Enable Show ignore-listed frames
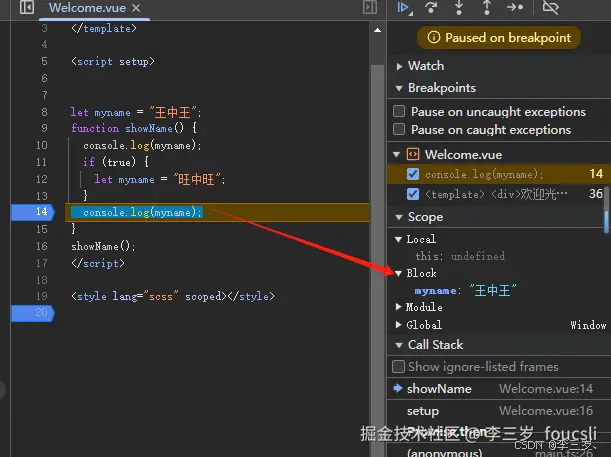611x457 pixels. click(x=398, y=367)
